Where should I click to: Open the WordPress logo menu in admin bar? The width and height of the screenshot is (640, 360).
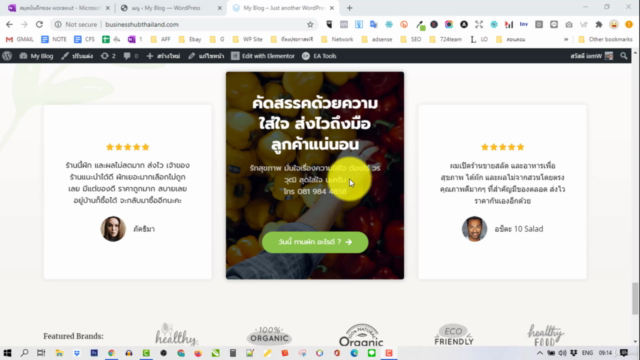[7, 56]
